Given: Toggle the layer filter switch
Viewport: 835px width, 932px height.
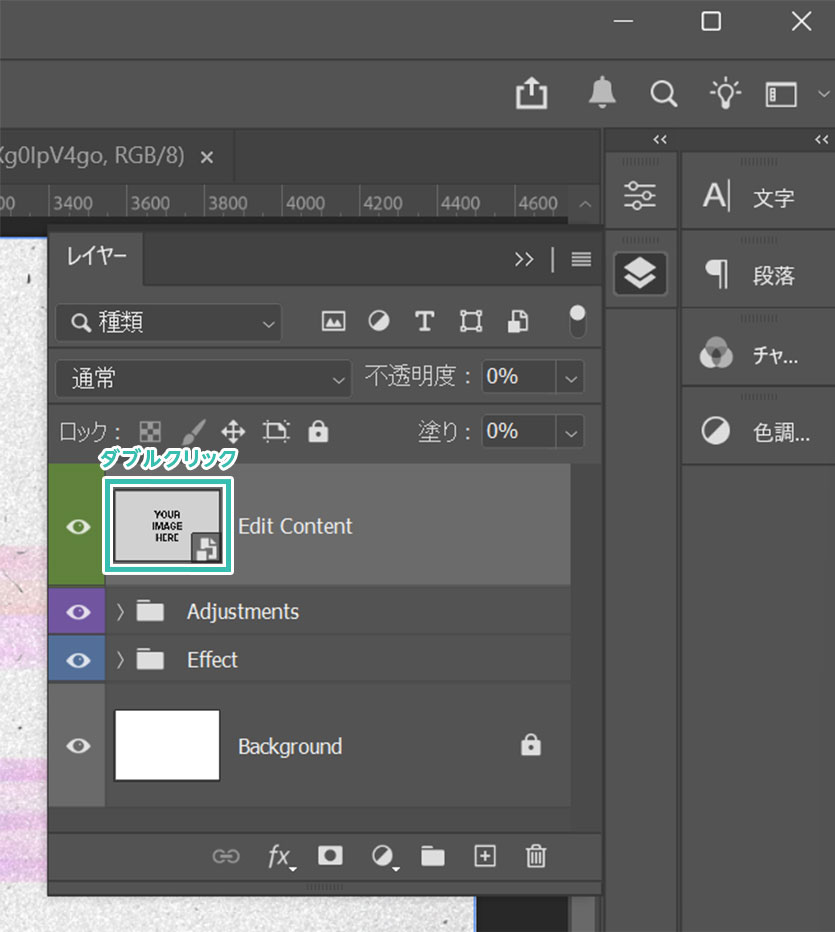Looking at the screenshot, I should [577, 321].
